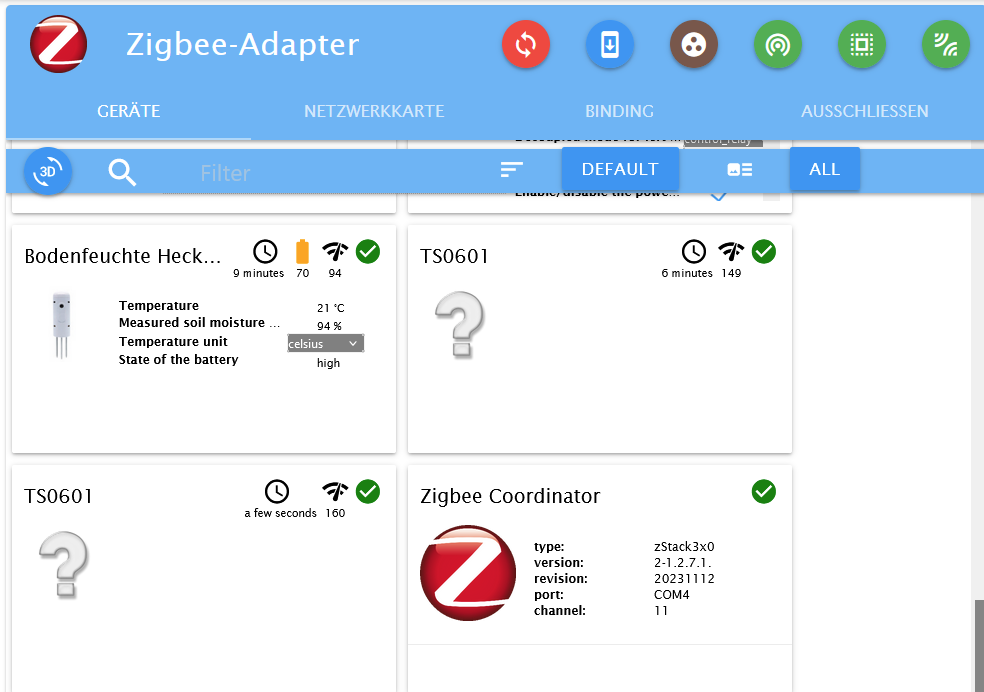Click green check on TS0601 149 card

click(764, 252)
